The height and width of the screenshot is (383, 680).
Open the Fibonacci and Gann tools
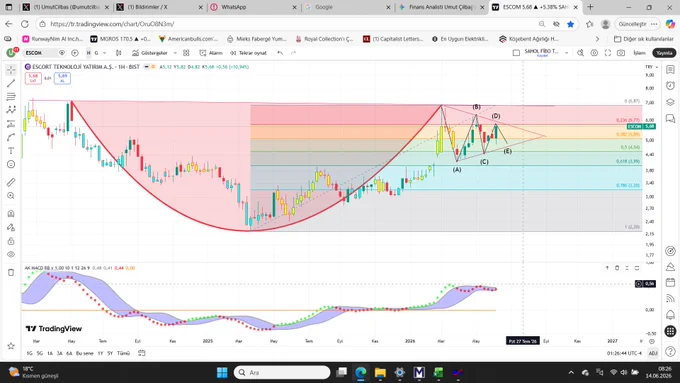(x=11, y=97)
